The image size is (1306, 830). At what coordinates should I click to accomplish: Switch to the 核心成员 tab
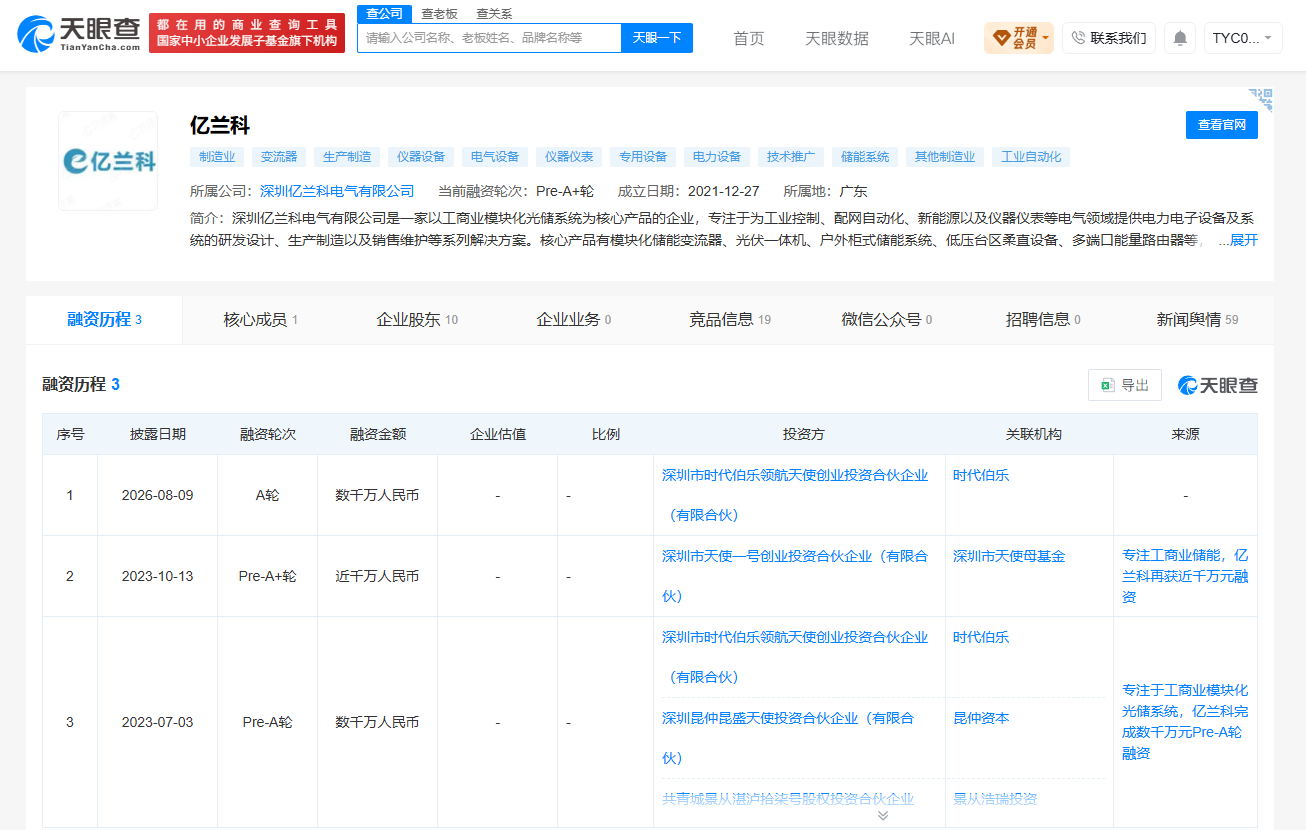[x=260, y=320]
